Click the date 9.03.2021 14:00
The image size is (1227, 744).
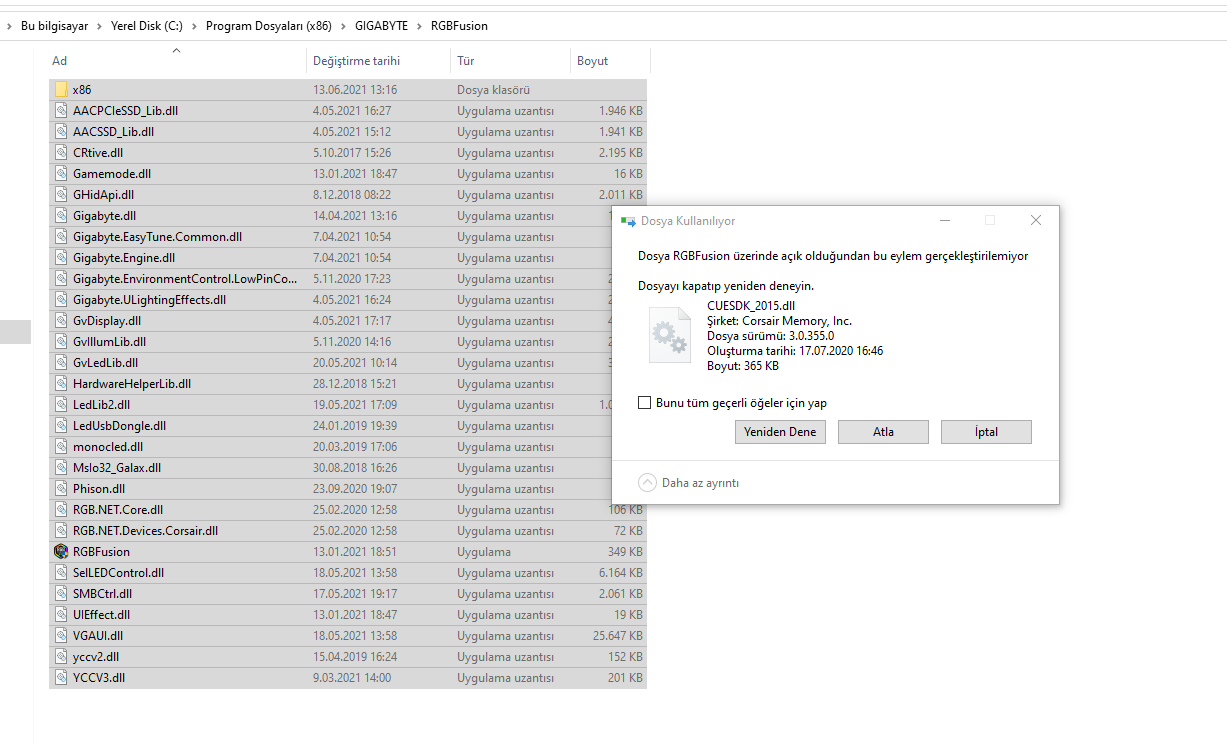(354, 678)
